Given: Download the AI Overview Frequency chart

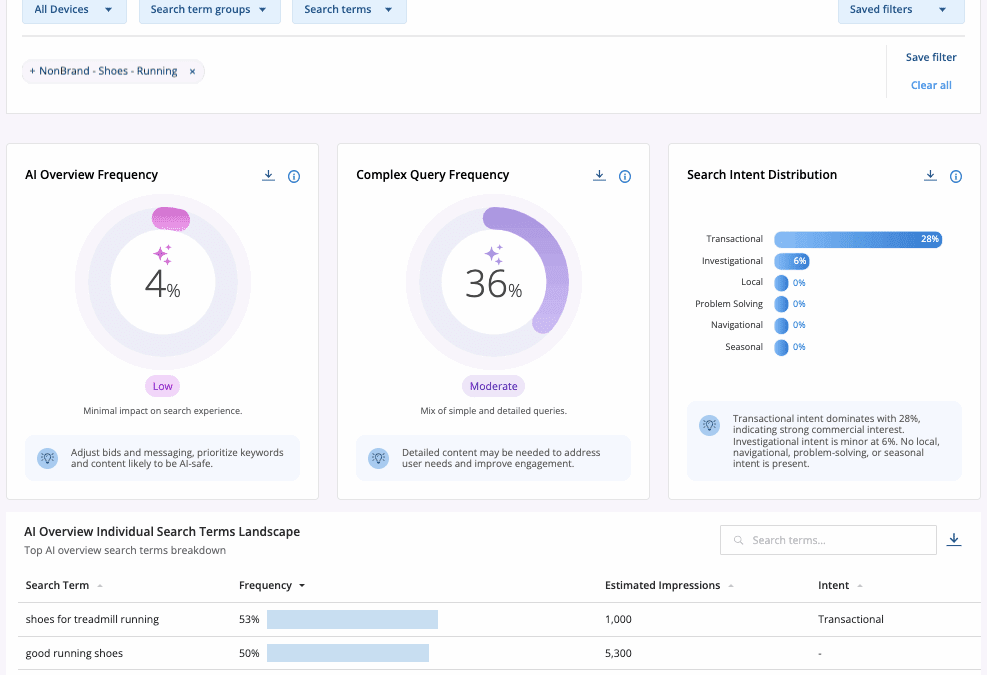Looking at the screenshot, I should coord(268,176).
